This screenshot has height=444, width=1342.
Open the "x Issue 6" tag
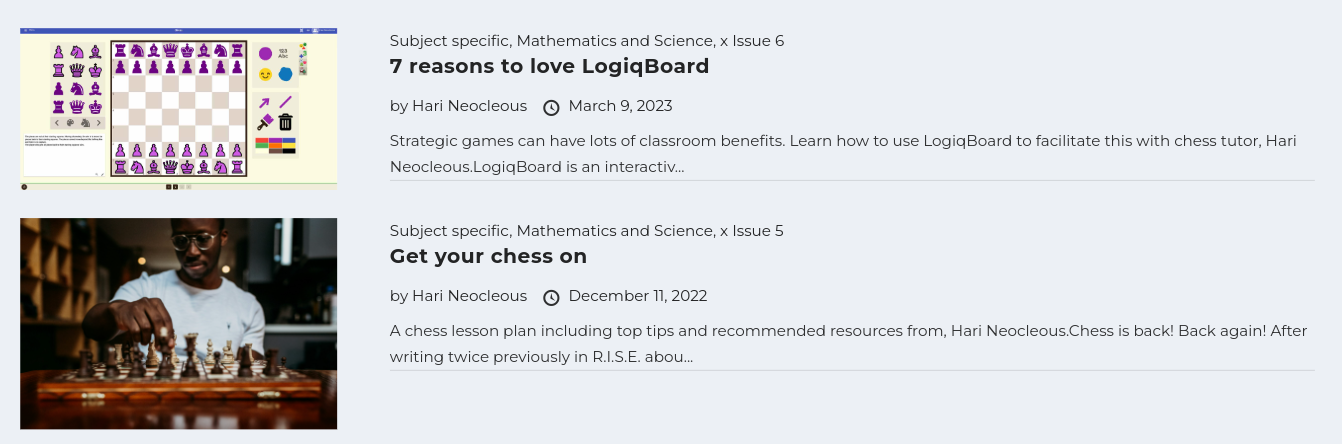coord(752,41)
